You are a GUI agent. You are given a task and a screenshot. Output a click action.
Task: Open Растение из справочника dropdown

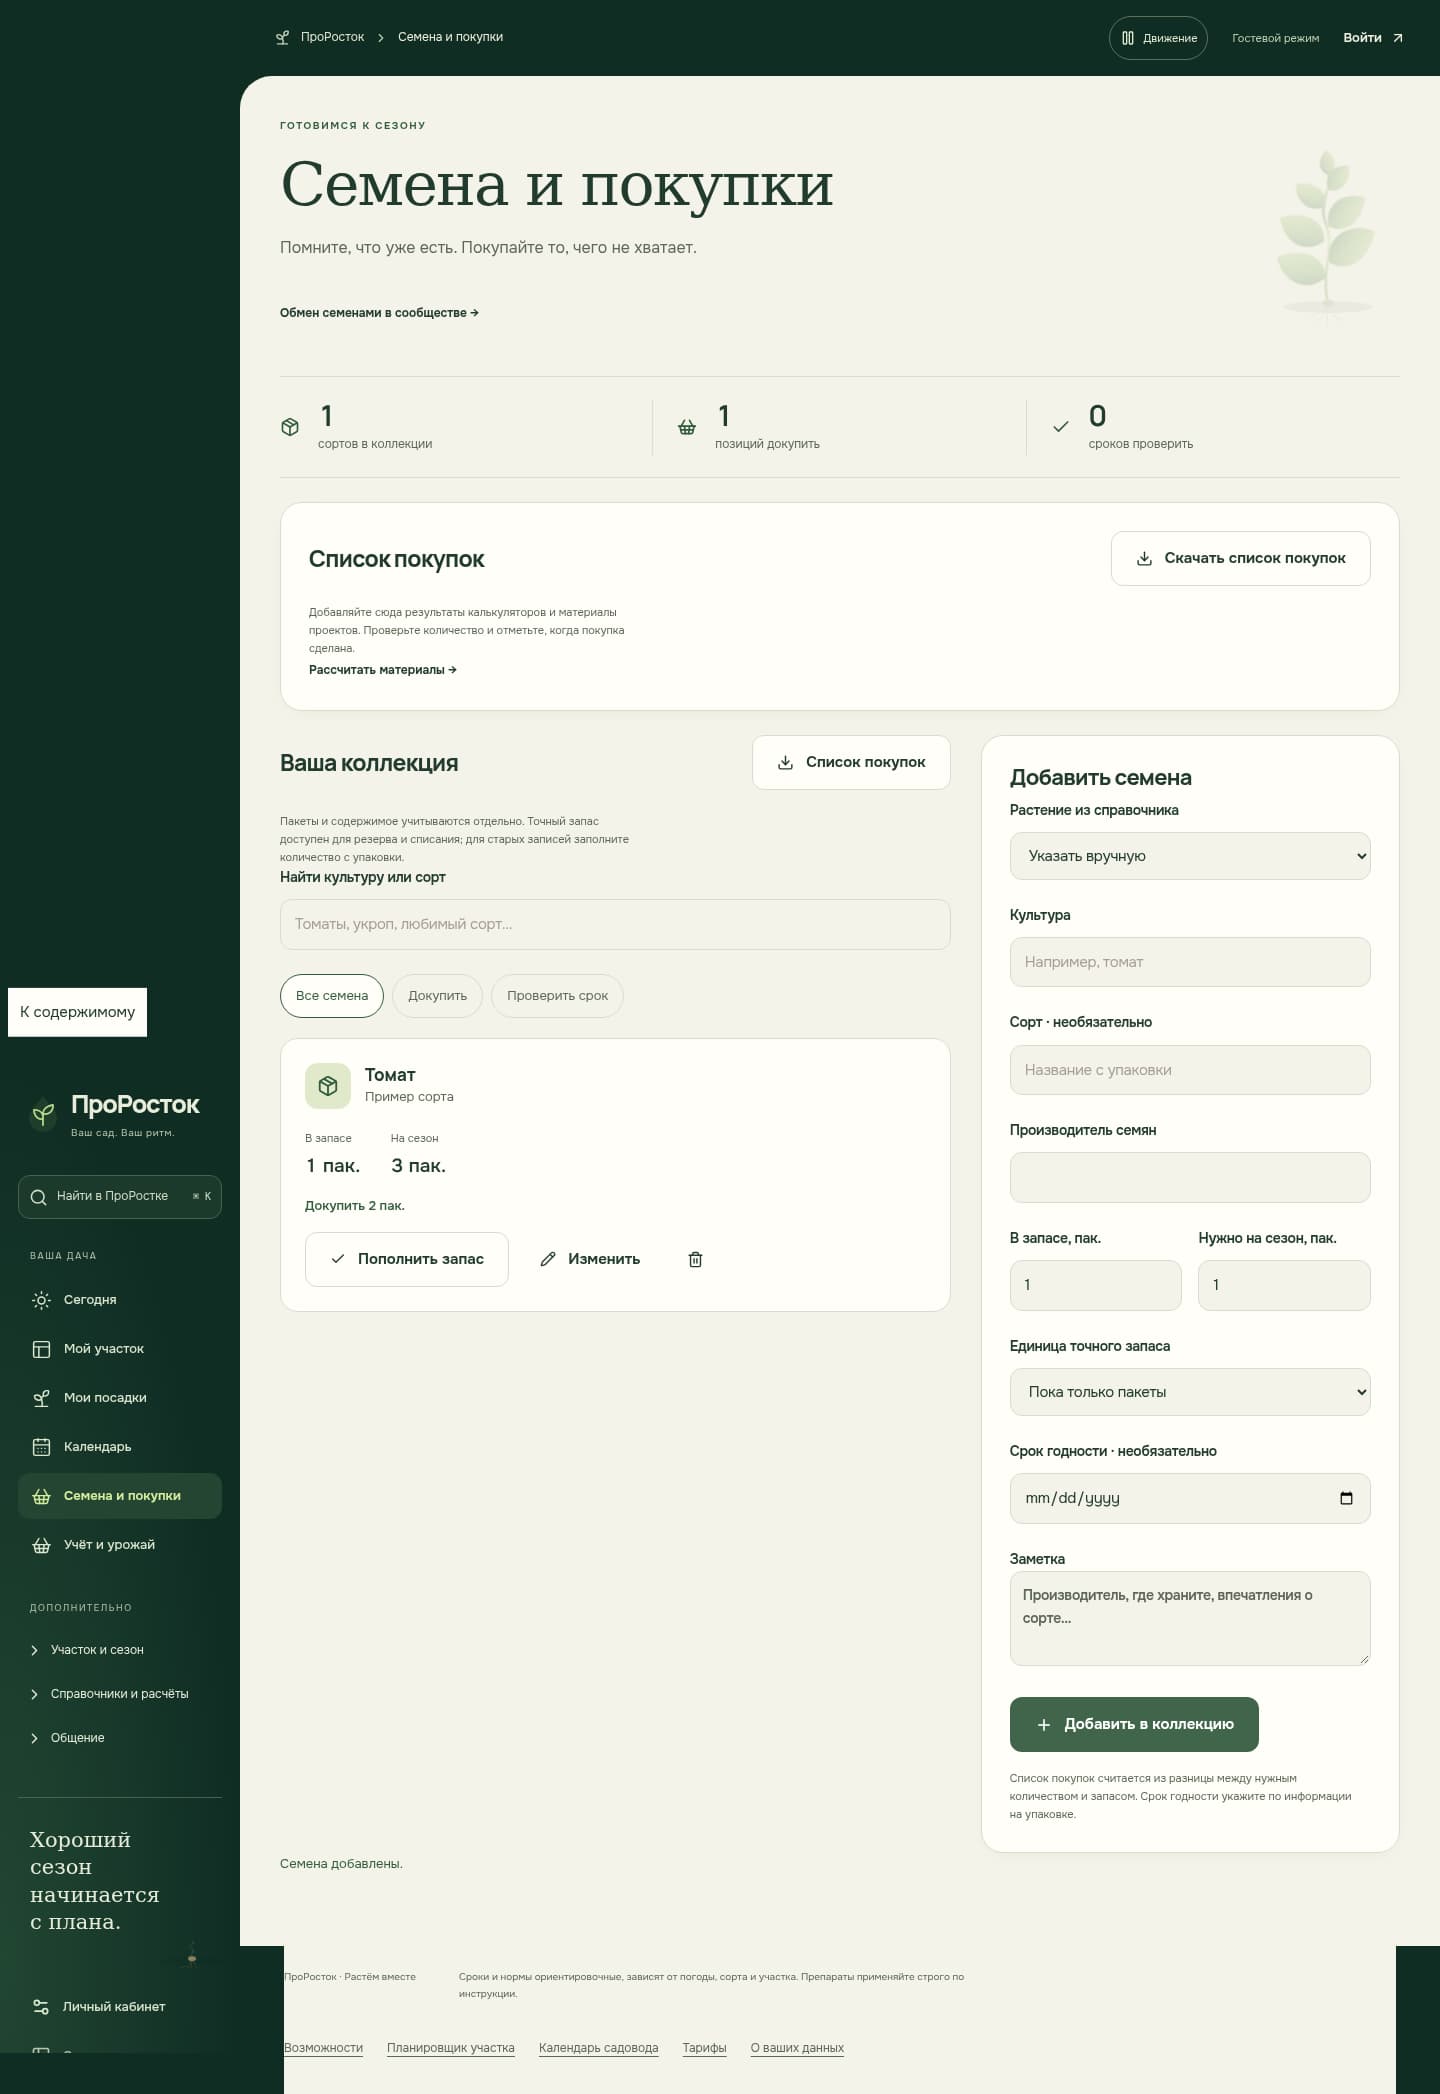(1190, 856)
